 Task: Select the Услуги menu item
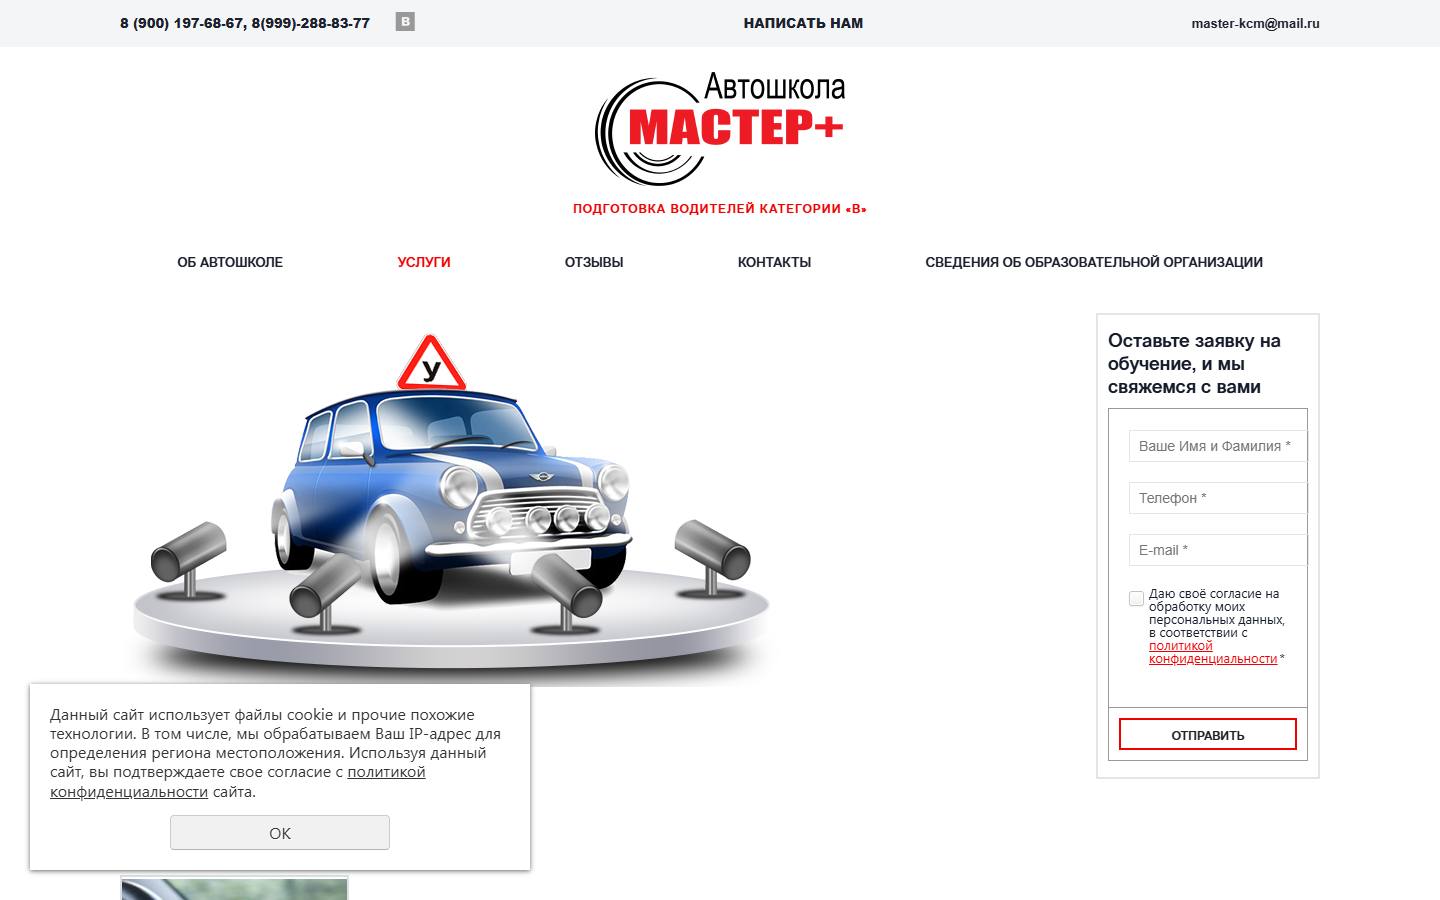click(x=424, y=262)
